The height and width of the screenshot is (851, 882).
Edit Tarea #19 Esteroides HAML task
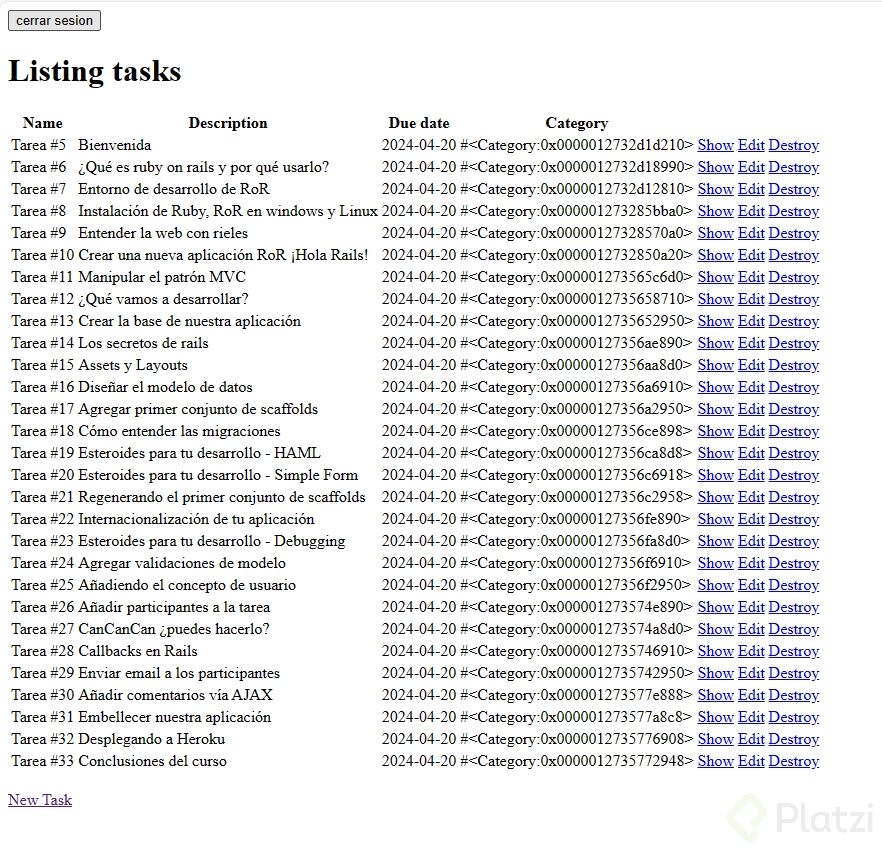pos(751,453)
